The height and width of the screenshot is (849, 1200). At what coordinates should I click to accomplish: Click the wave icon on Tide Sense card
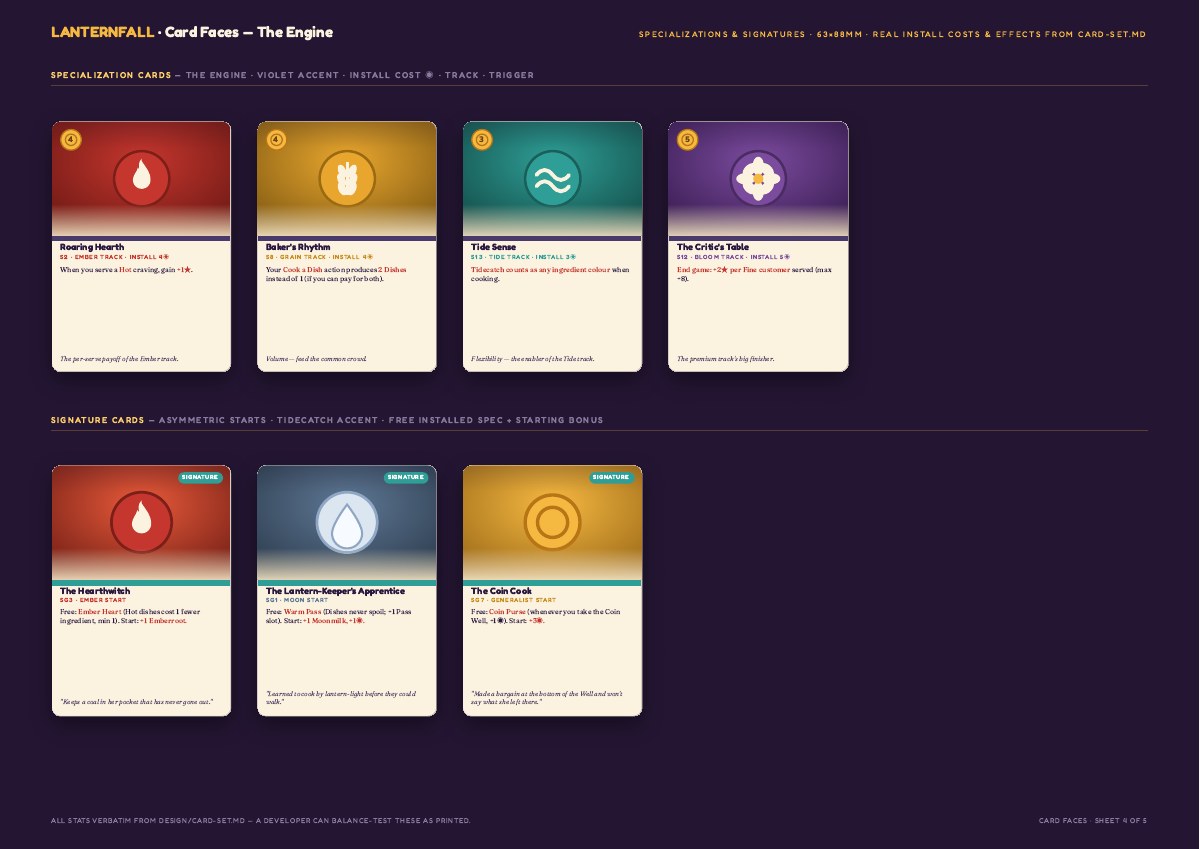(x=553, y=178)
